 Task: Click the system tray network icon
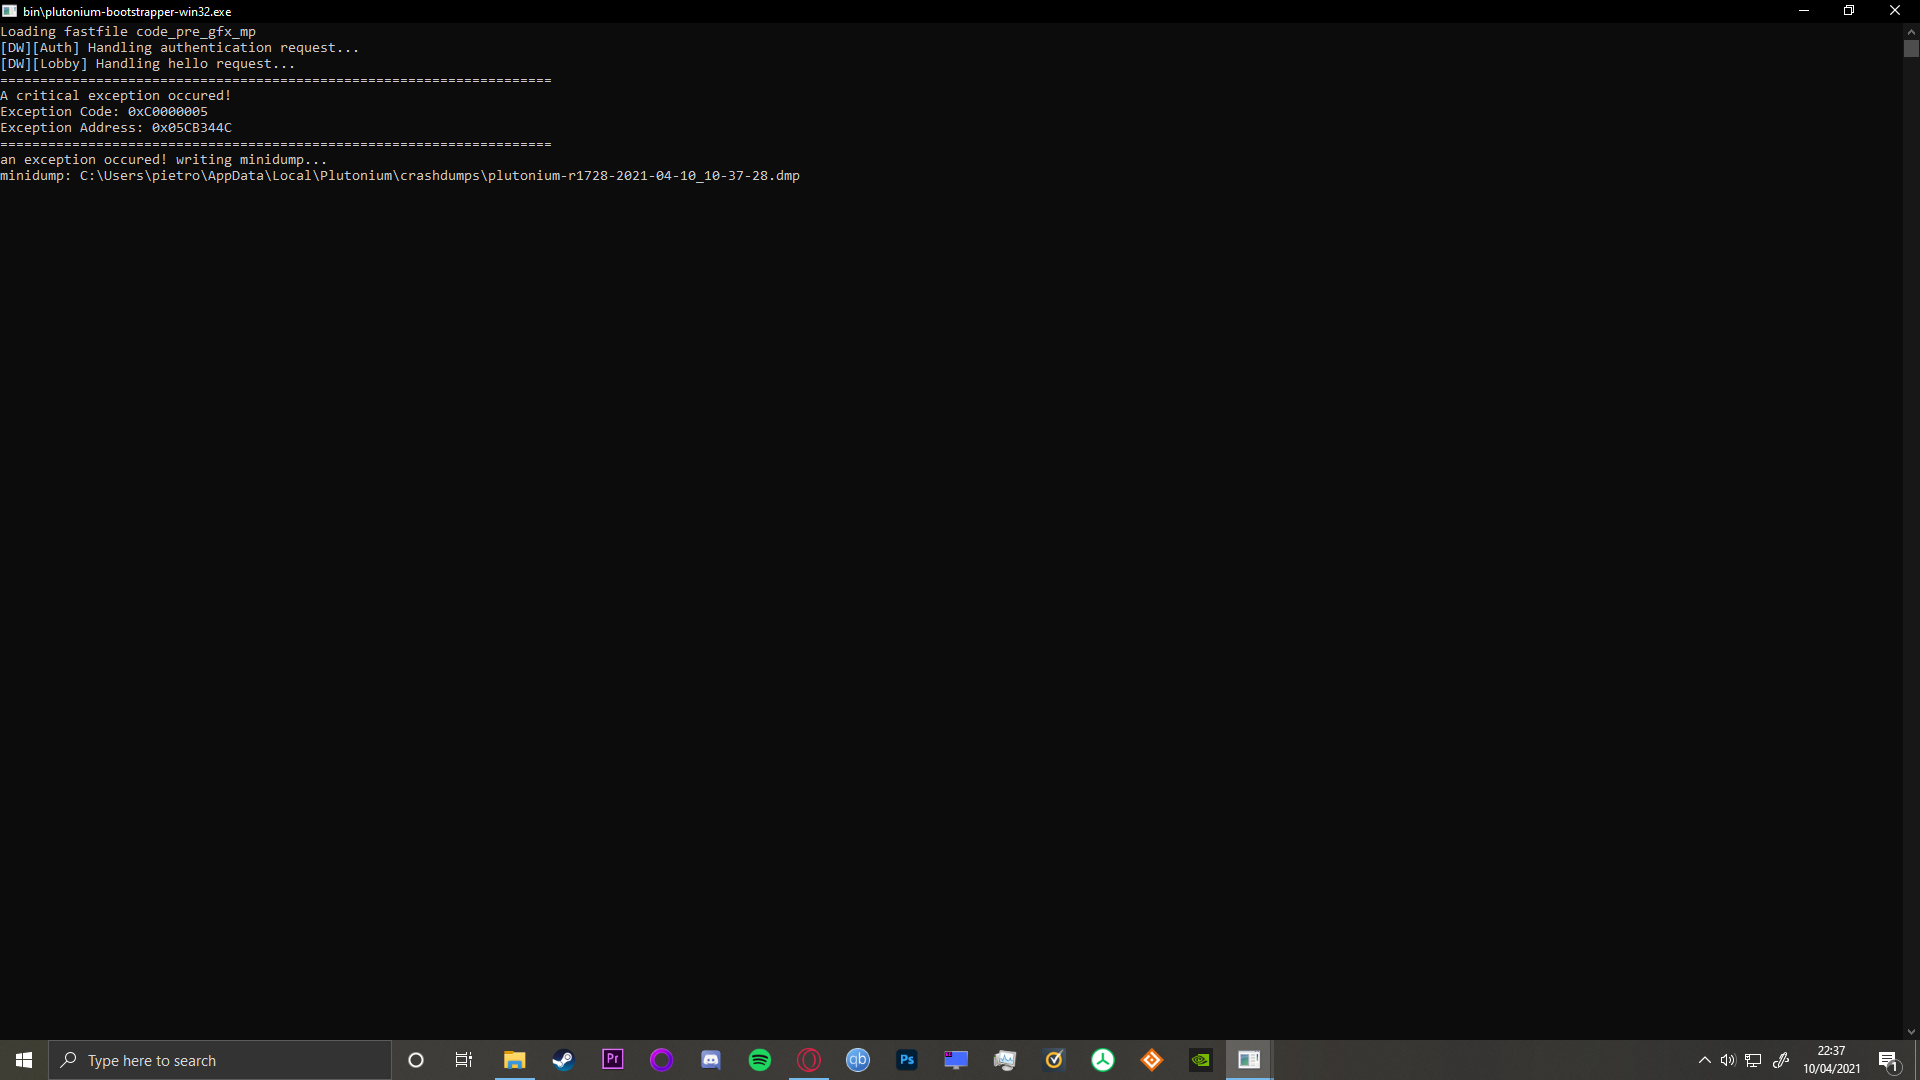[x=1754, y=1060]
